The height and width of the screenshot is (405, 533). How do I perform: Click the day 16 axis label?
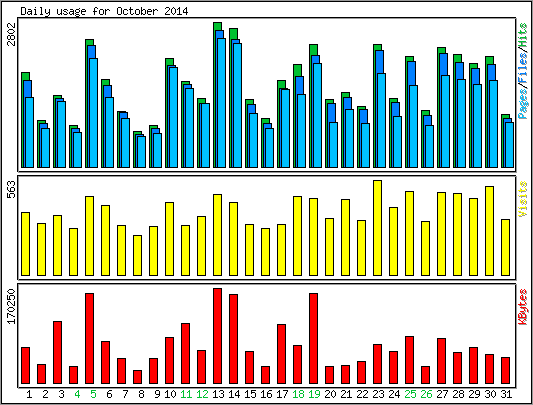click(266, 394)
